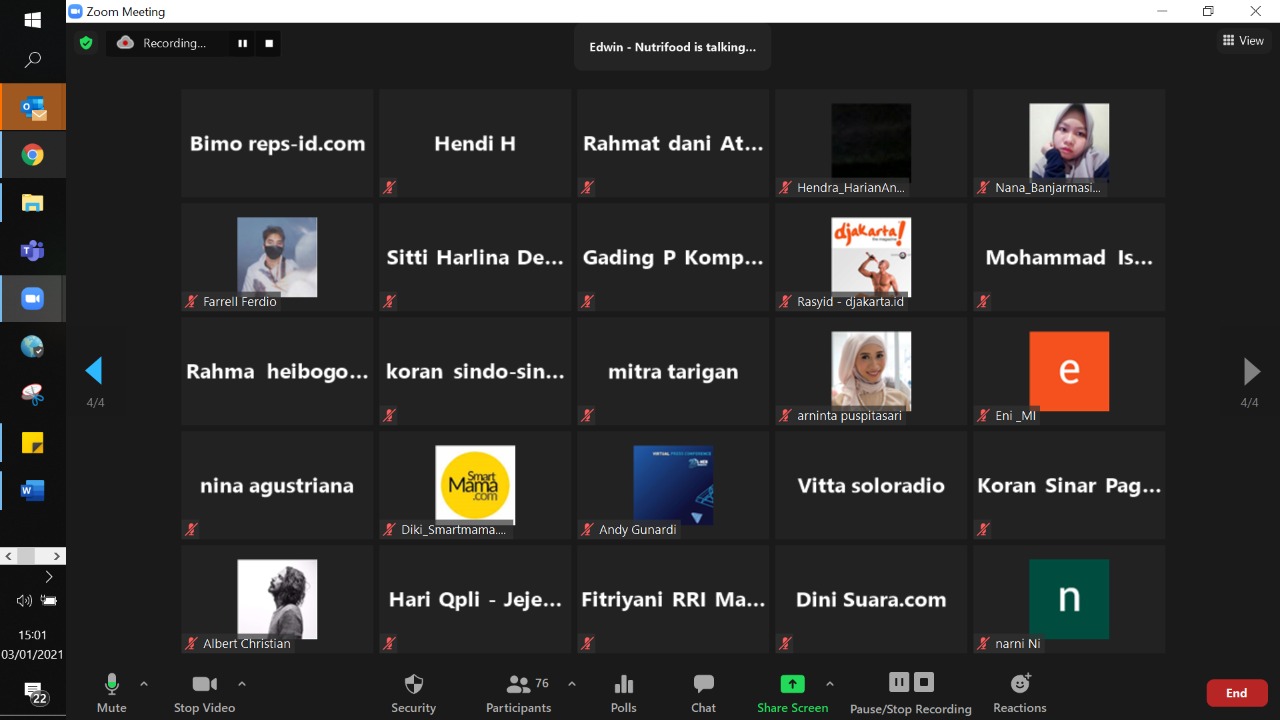Stop recording with the top square button
1280x720 pixels.
tap(269, 43)
